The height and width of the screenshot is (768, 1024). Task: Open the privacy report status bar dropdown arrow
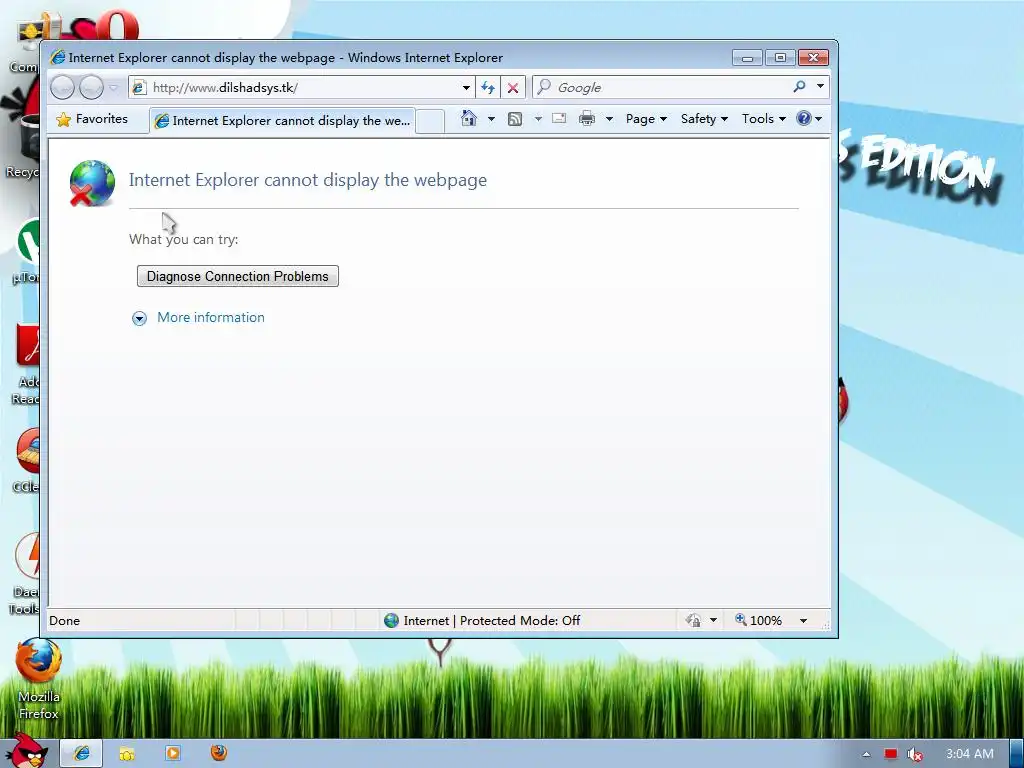coord(713,620)
